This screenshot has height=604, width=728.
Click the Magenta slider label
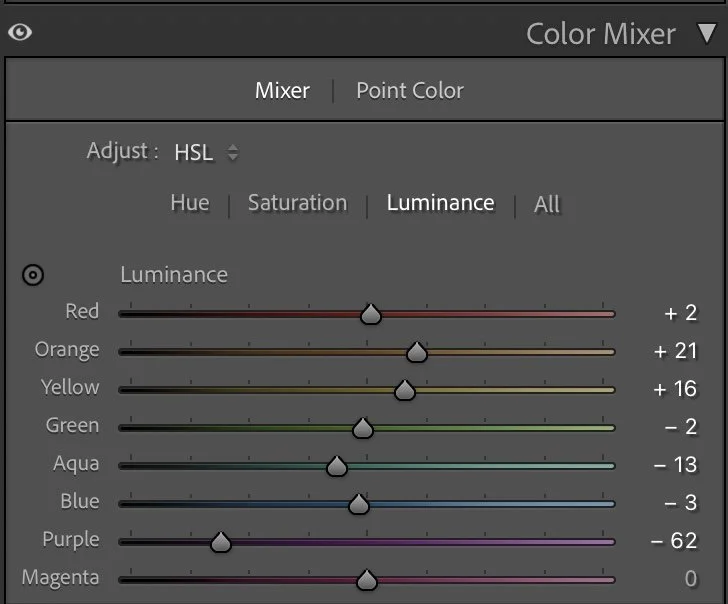60,578
